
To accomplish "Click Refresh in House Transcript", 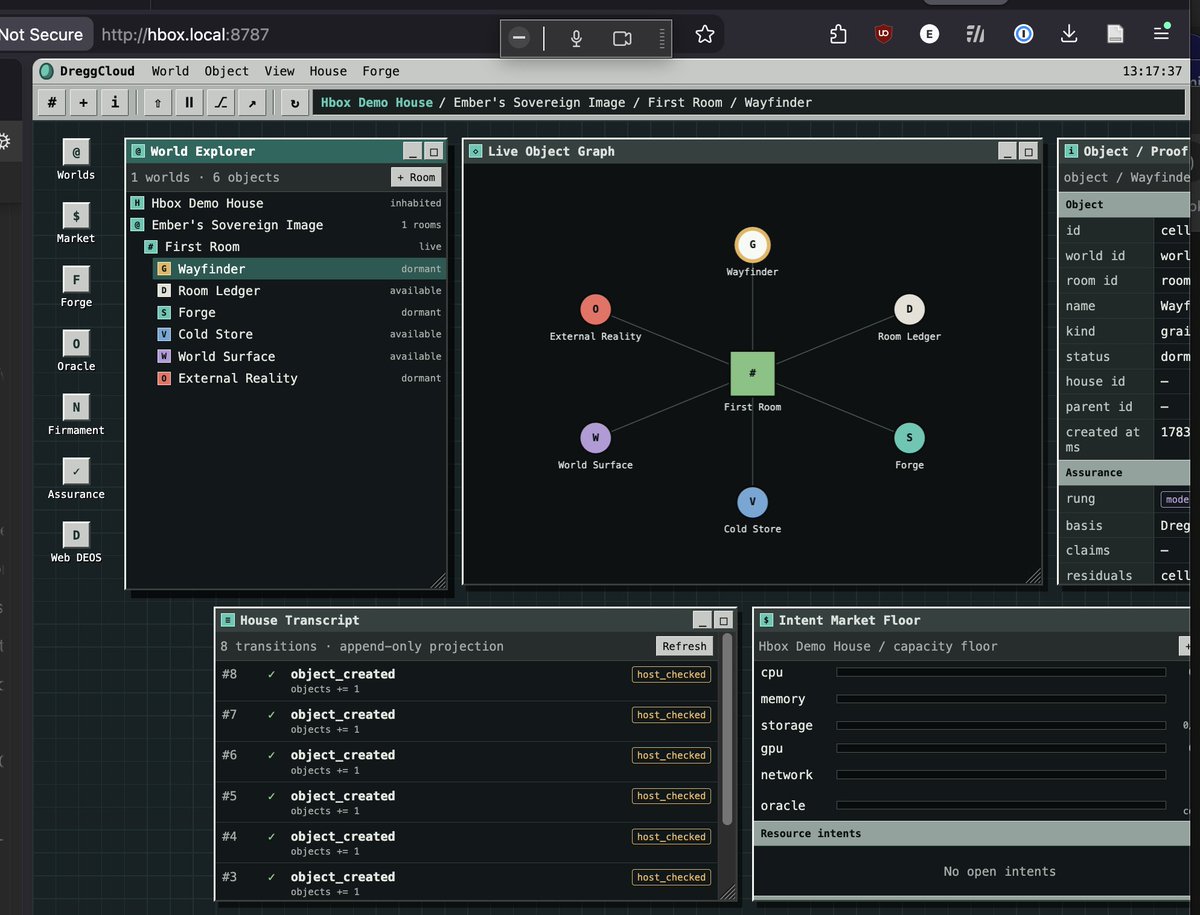I will click(684, 646).
